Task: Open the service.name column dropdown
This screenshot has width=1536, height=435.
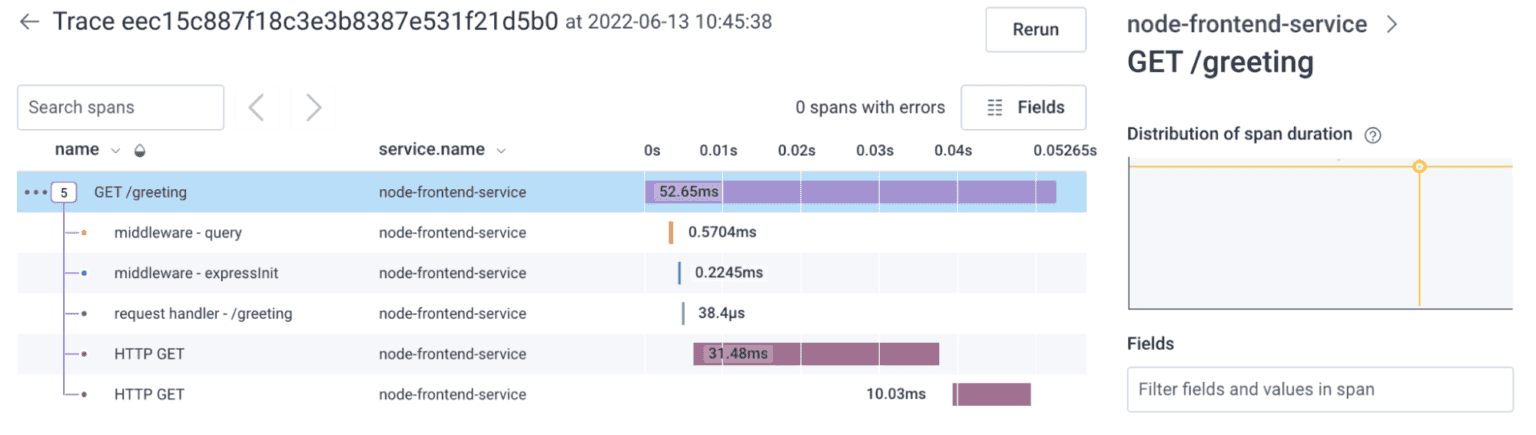Action: (x=501, y=151)
